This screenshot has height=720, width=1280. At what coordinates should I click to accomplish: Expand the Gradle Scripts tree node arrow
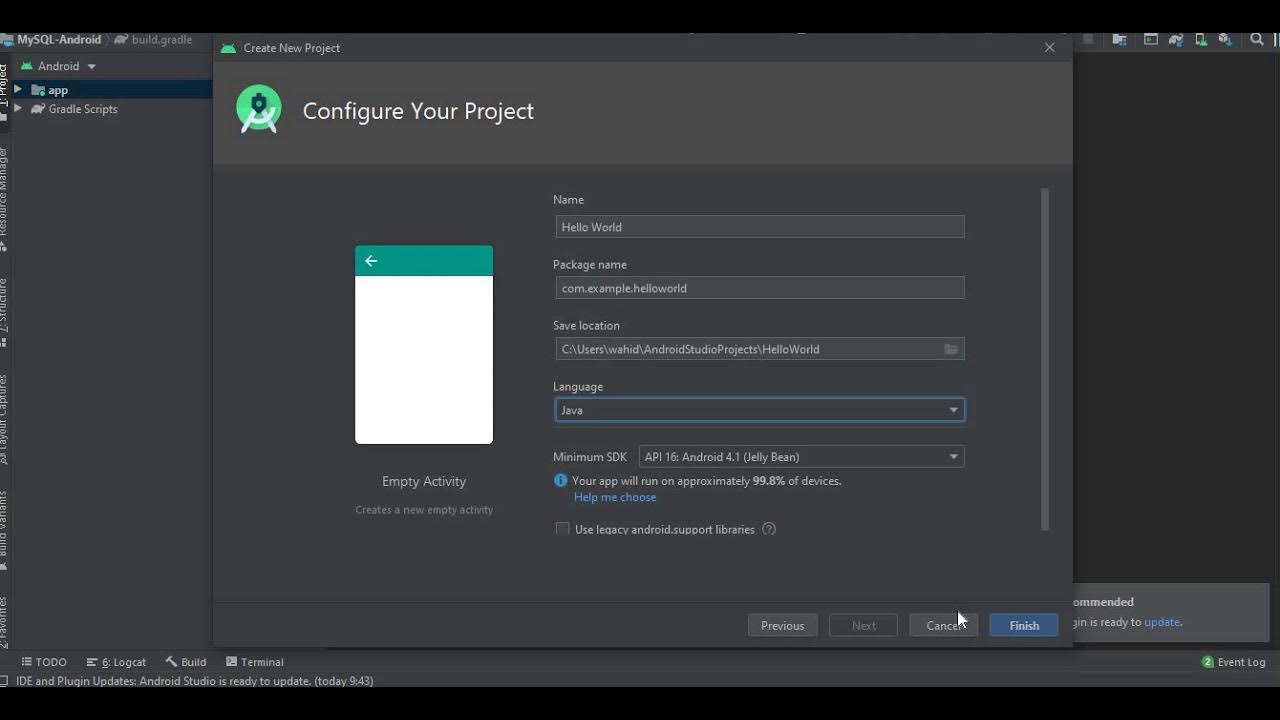(17, 109)
